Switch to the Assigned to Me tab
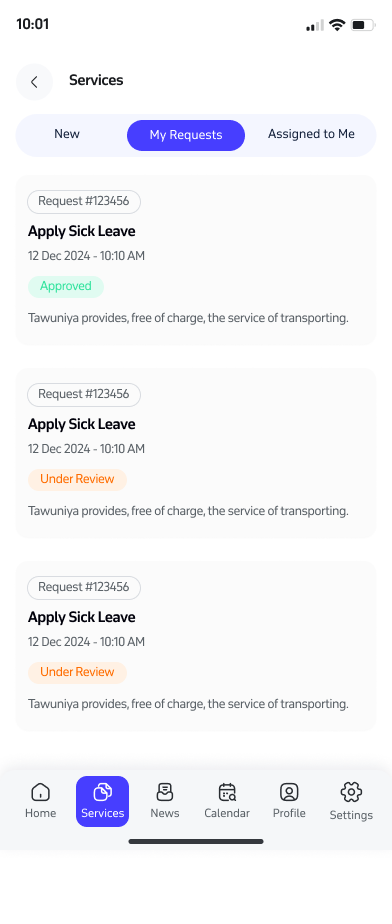Viewport: 392px width, 924px height. [x=311, y=134]
